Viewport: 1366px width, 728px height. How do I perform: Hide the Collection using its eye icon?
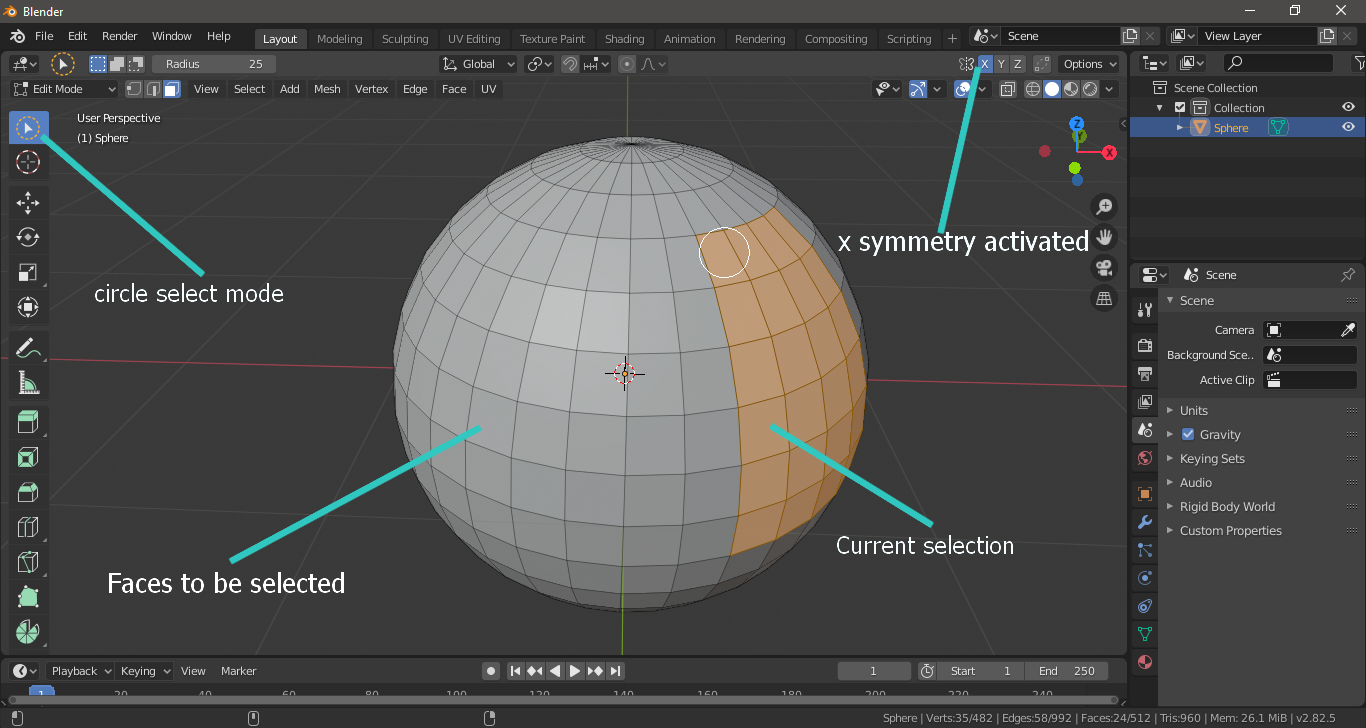[1348, 108]
